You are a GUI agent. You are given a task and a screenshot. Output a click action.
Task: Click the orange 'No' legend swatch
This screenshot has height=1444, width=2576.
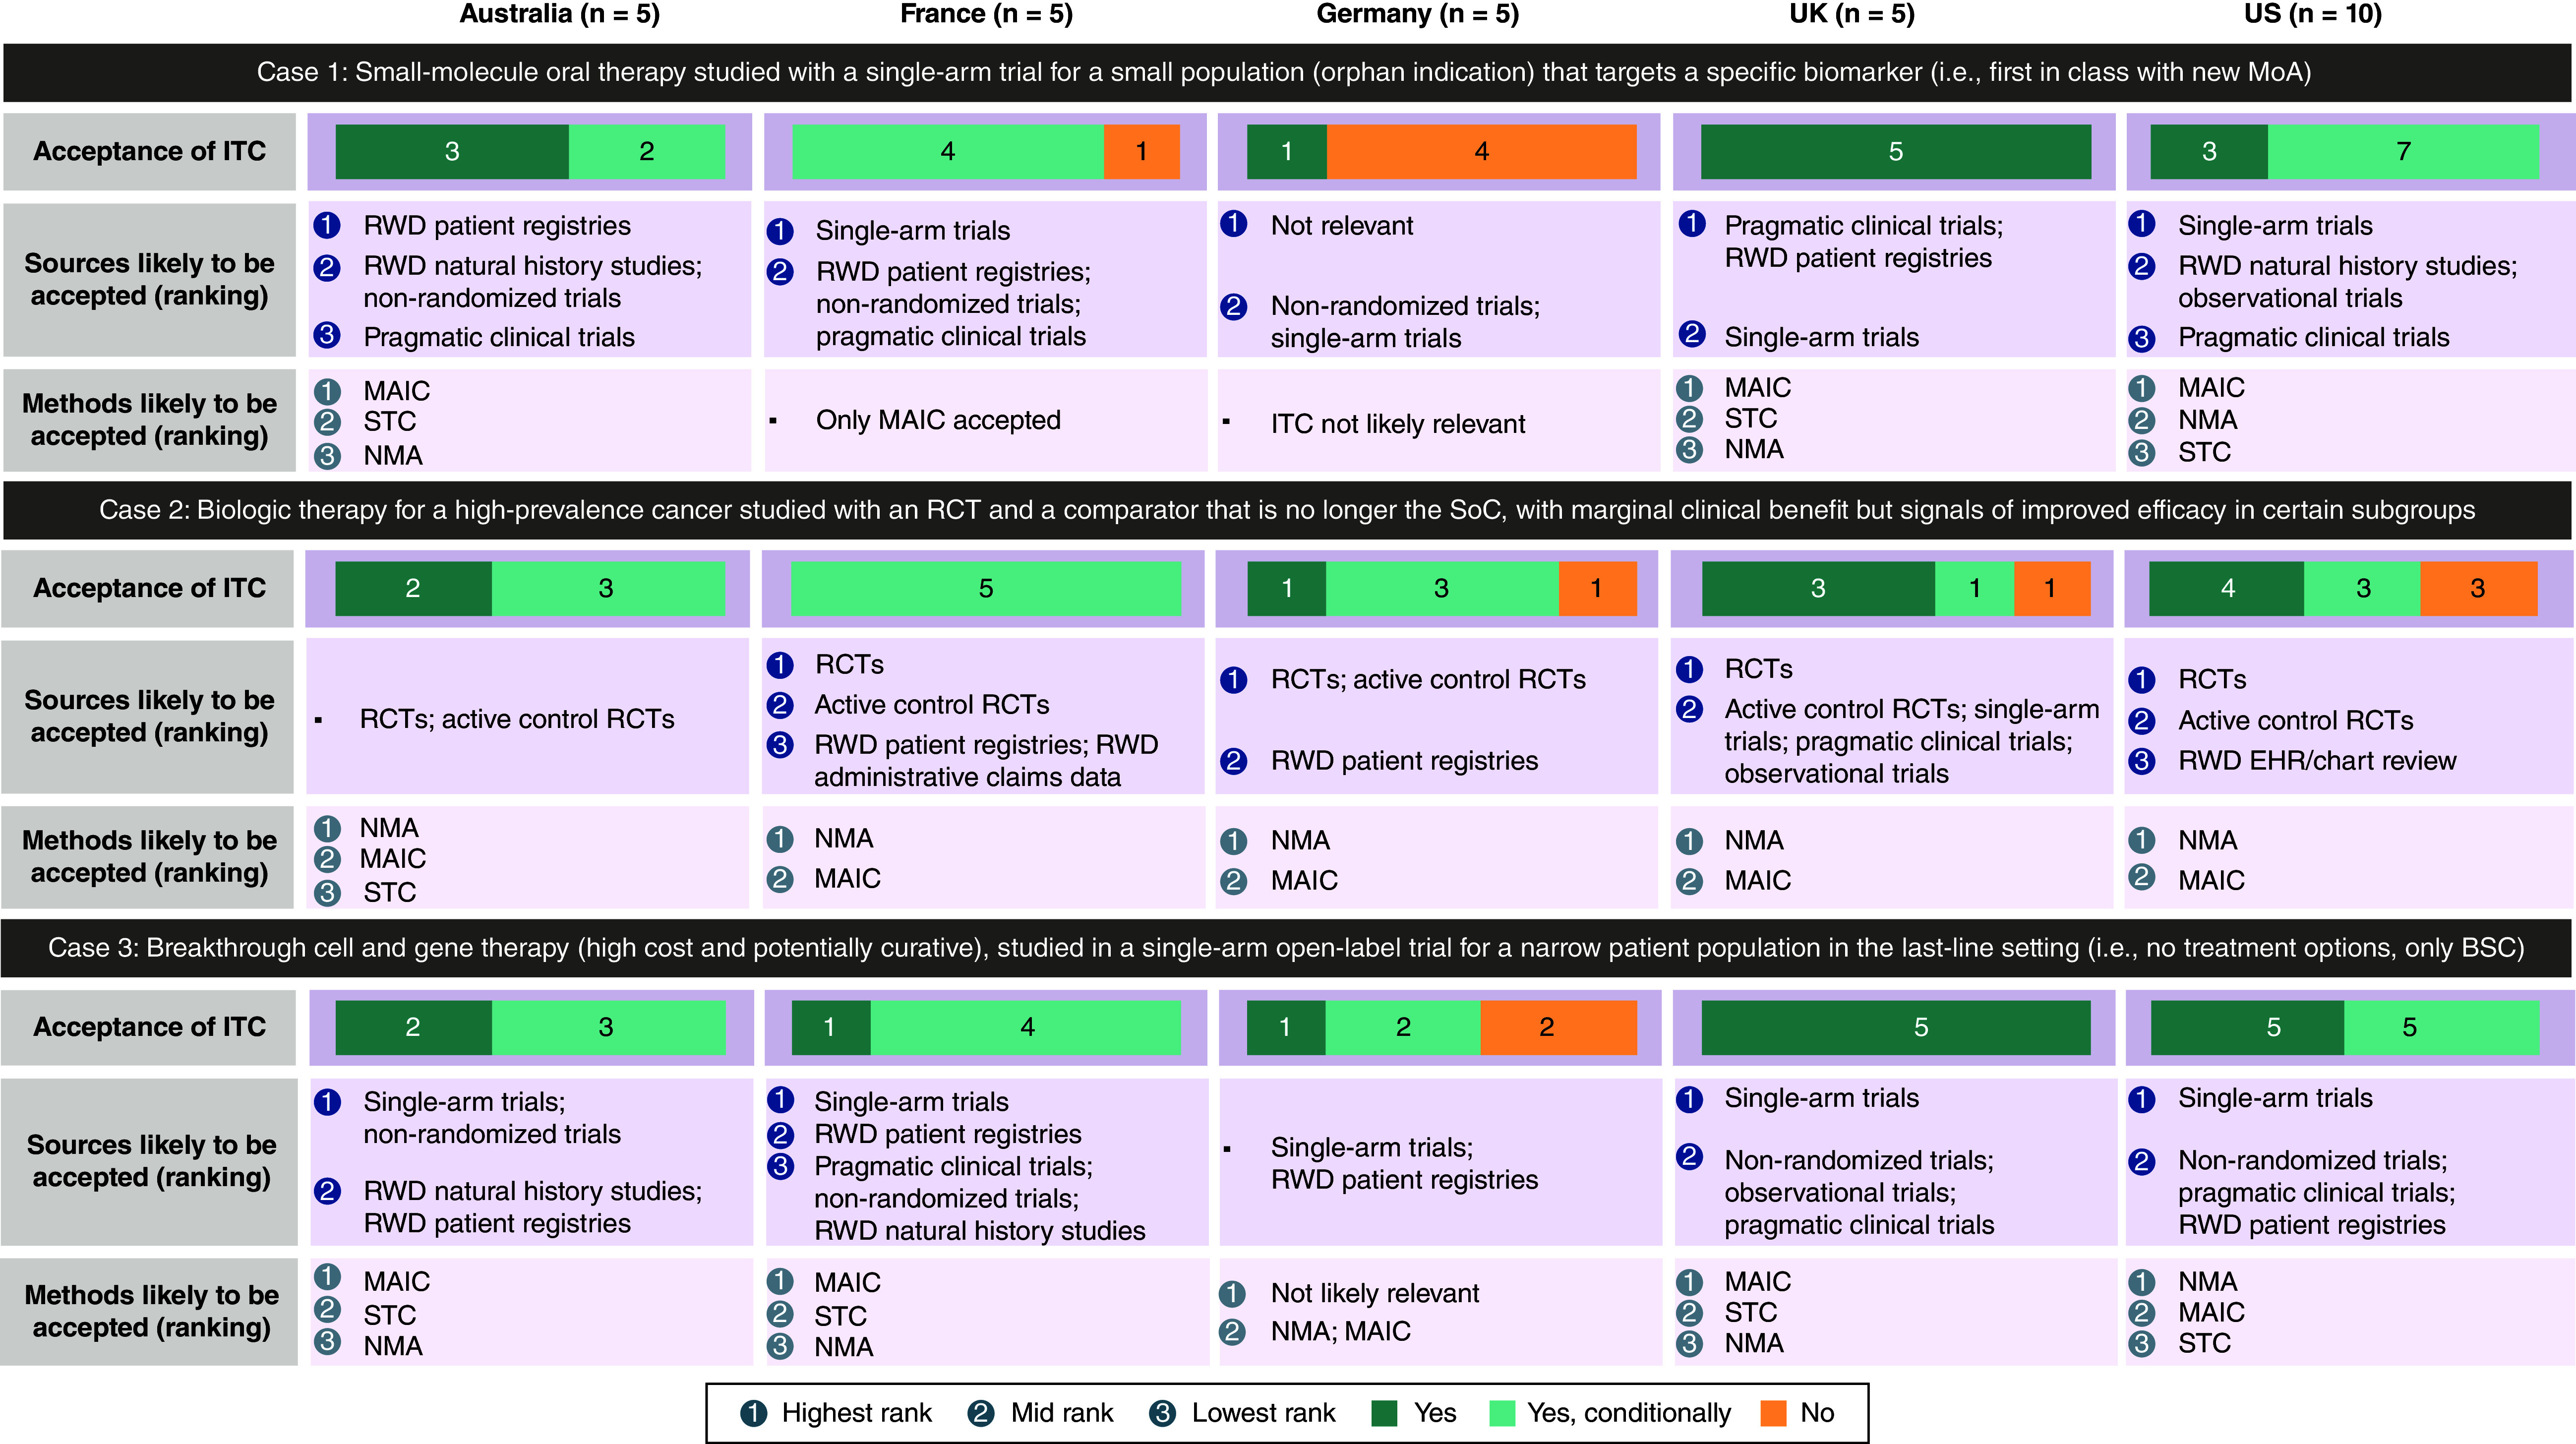click(x=1773, y=1413)
